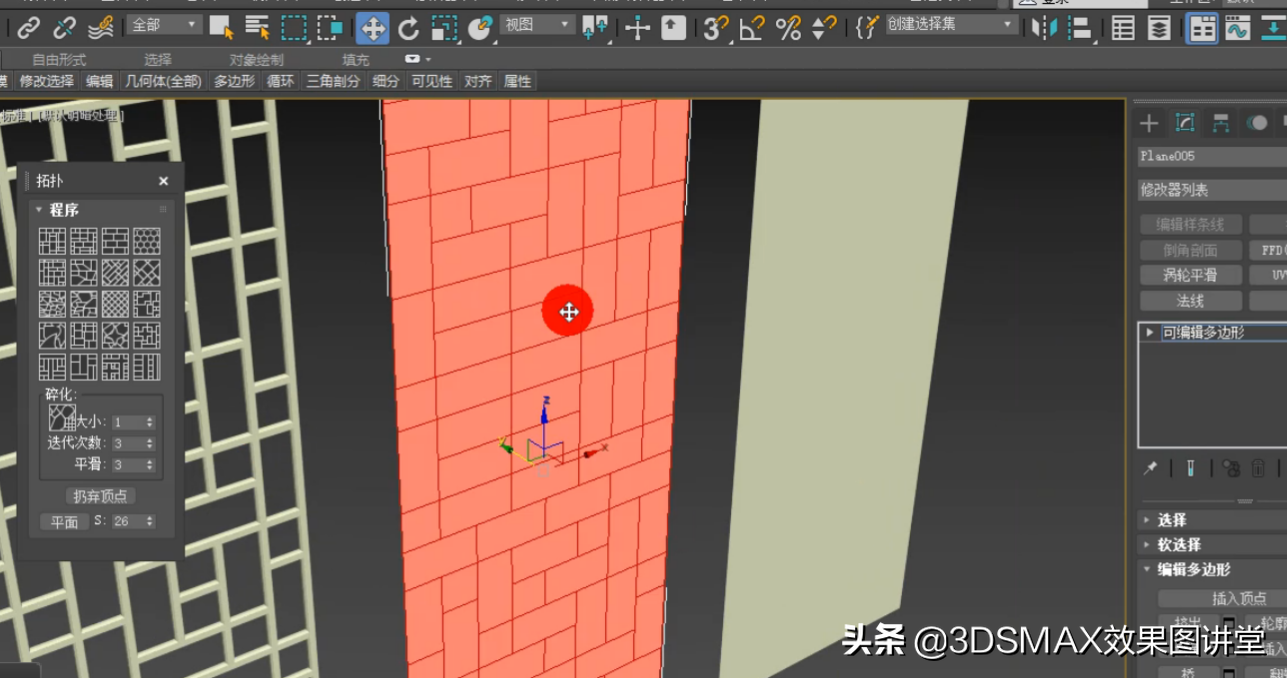
Task: Click the 平滑 value field
Action: click(127, 465)
